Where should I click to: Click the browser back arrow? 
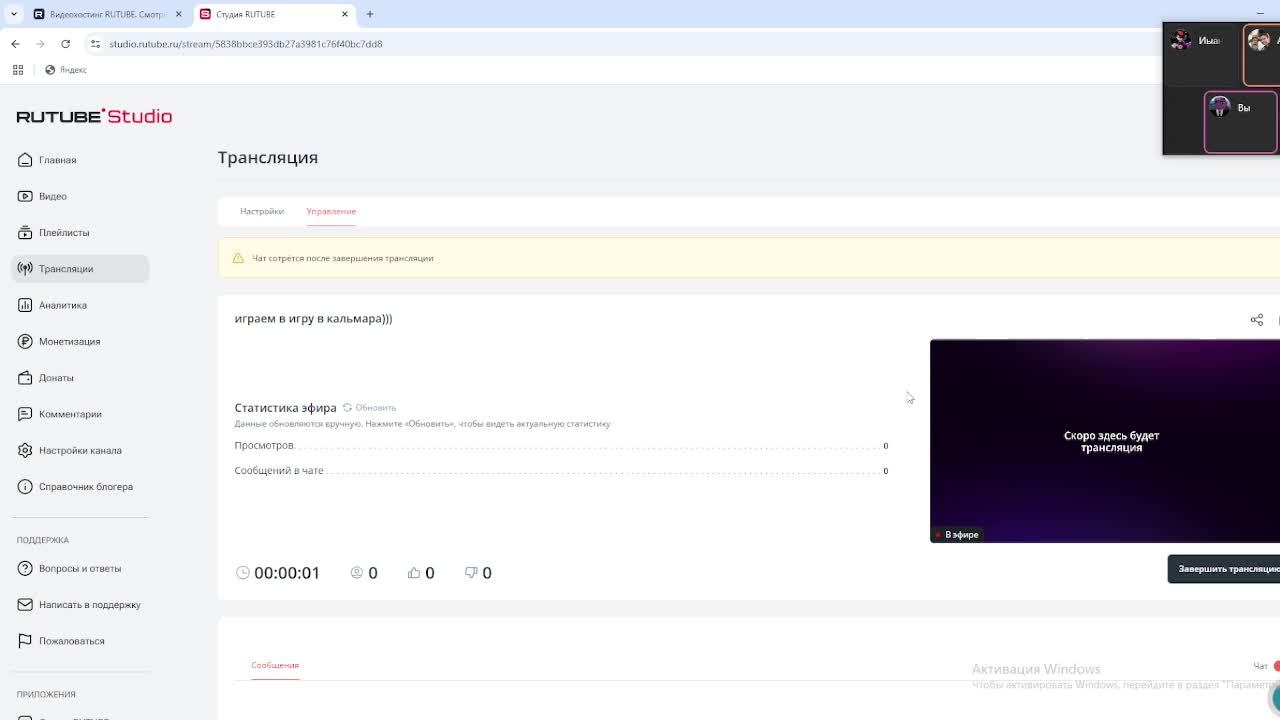click(x=15, y=44)
